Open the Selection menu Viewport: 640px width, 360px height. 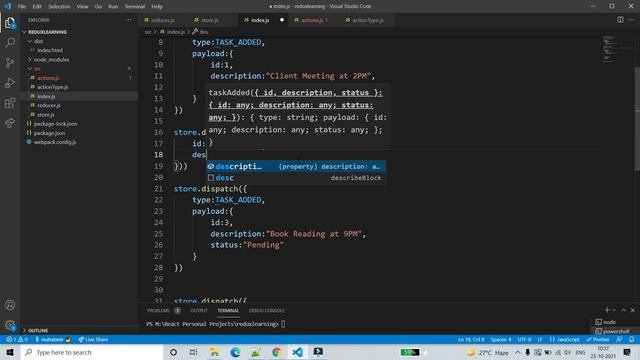59,7
